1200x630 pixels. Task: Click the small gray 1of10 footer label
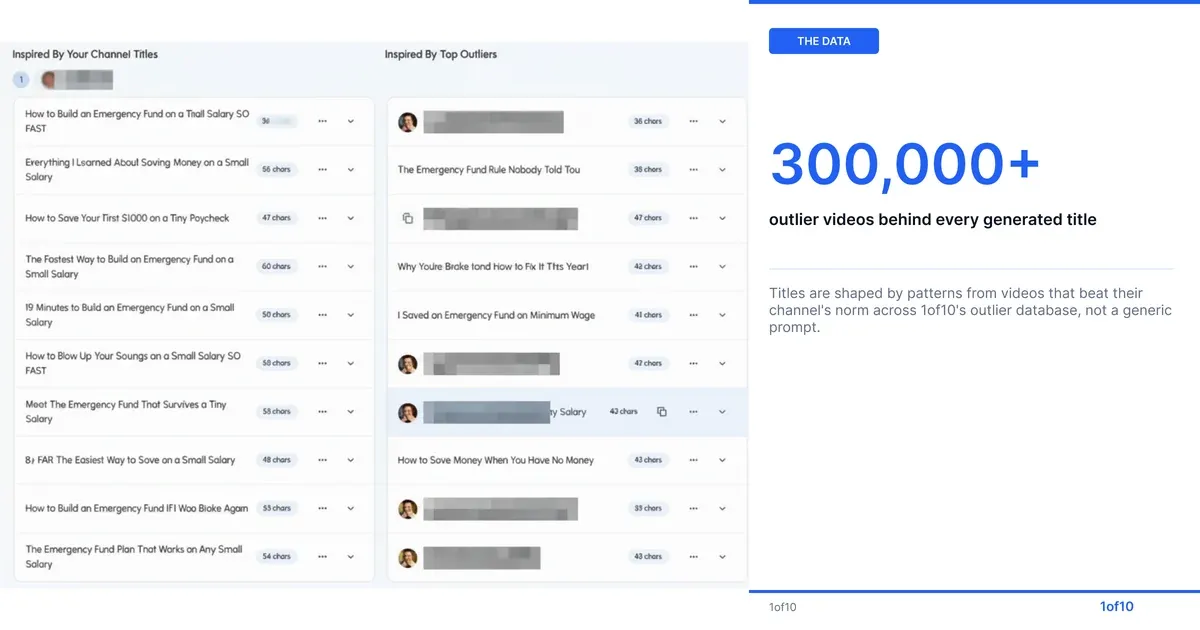click(x=783, y=607)
